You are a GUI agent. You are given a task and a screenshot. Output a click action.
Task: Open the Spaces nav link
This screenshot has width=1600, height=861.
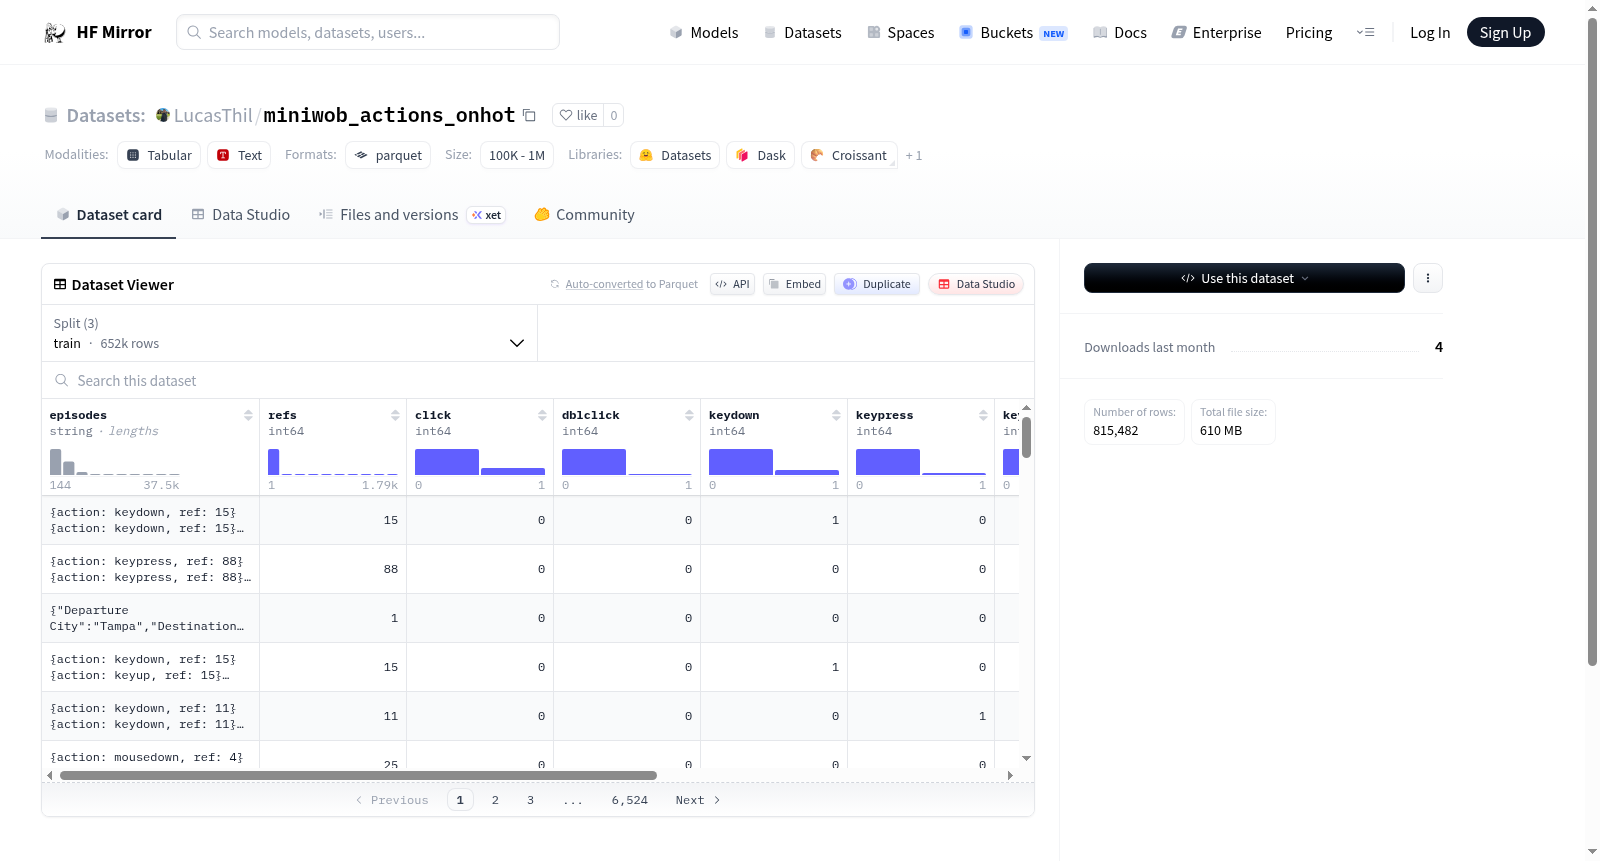[x=901, y=33]
